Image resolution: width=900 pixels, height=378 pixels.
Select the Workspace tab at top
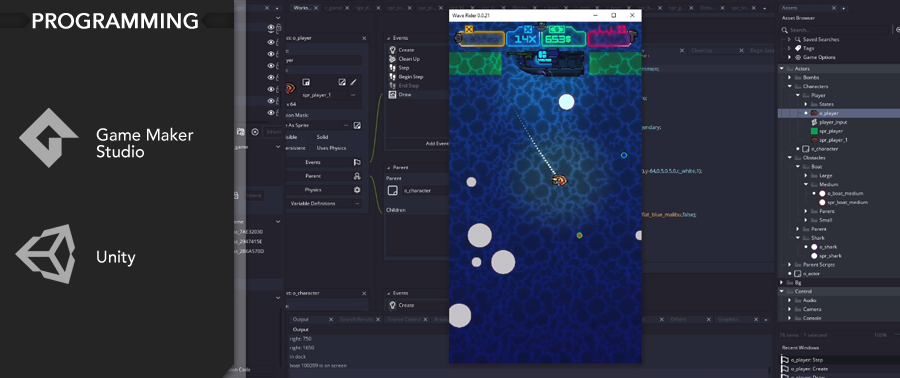pos(302,8)
